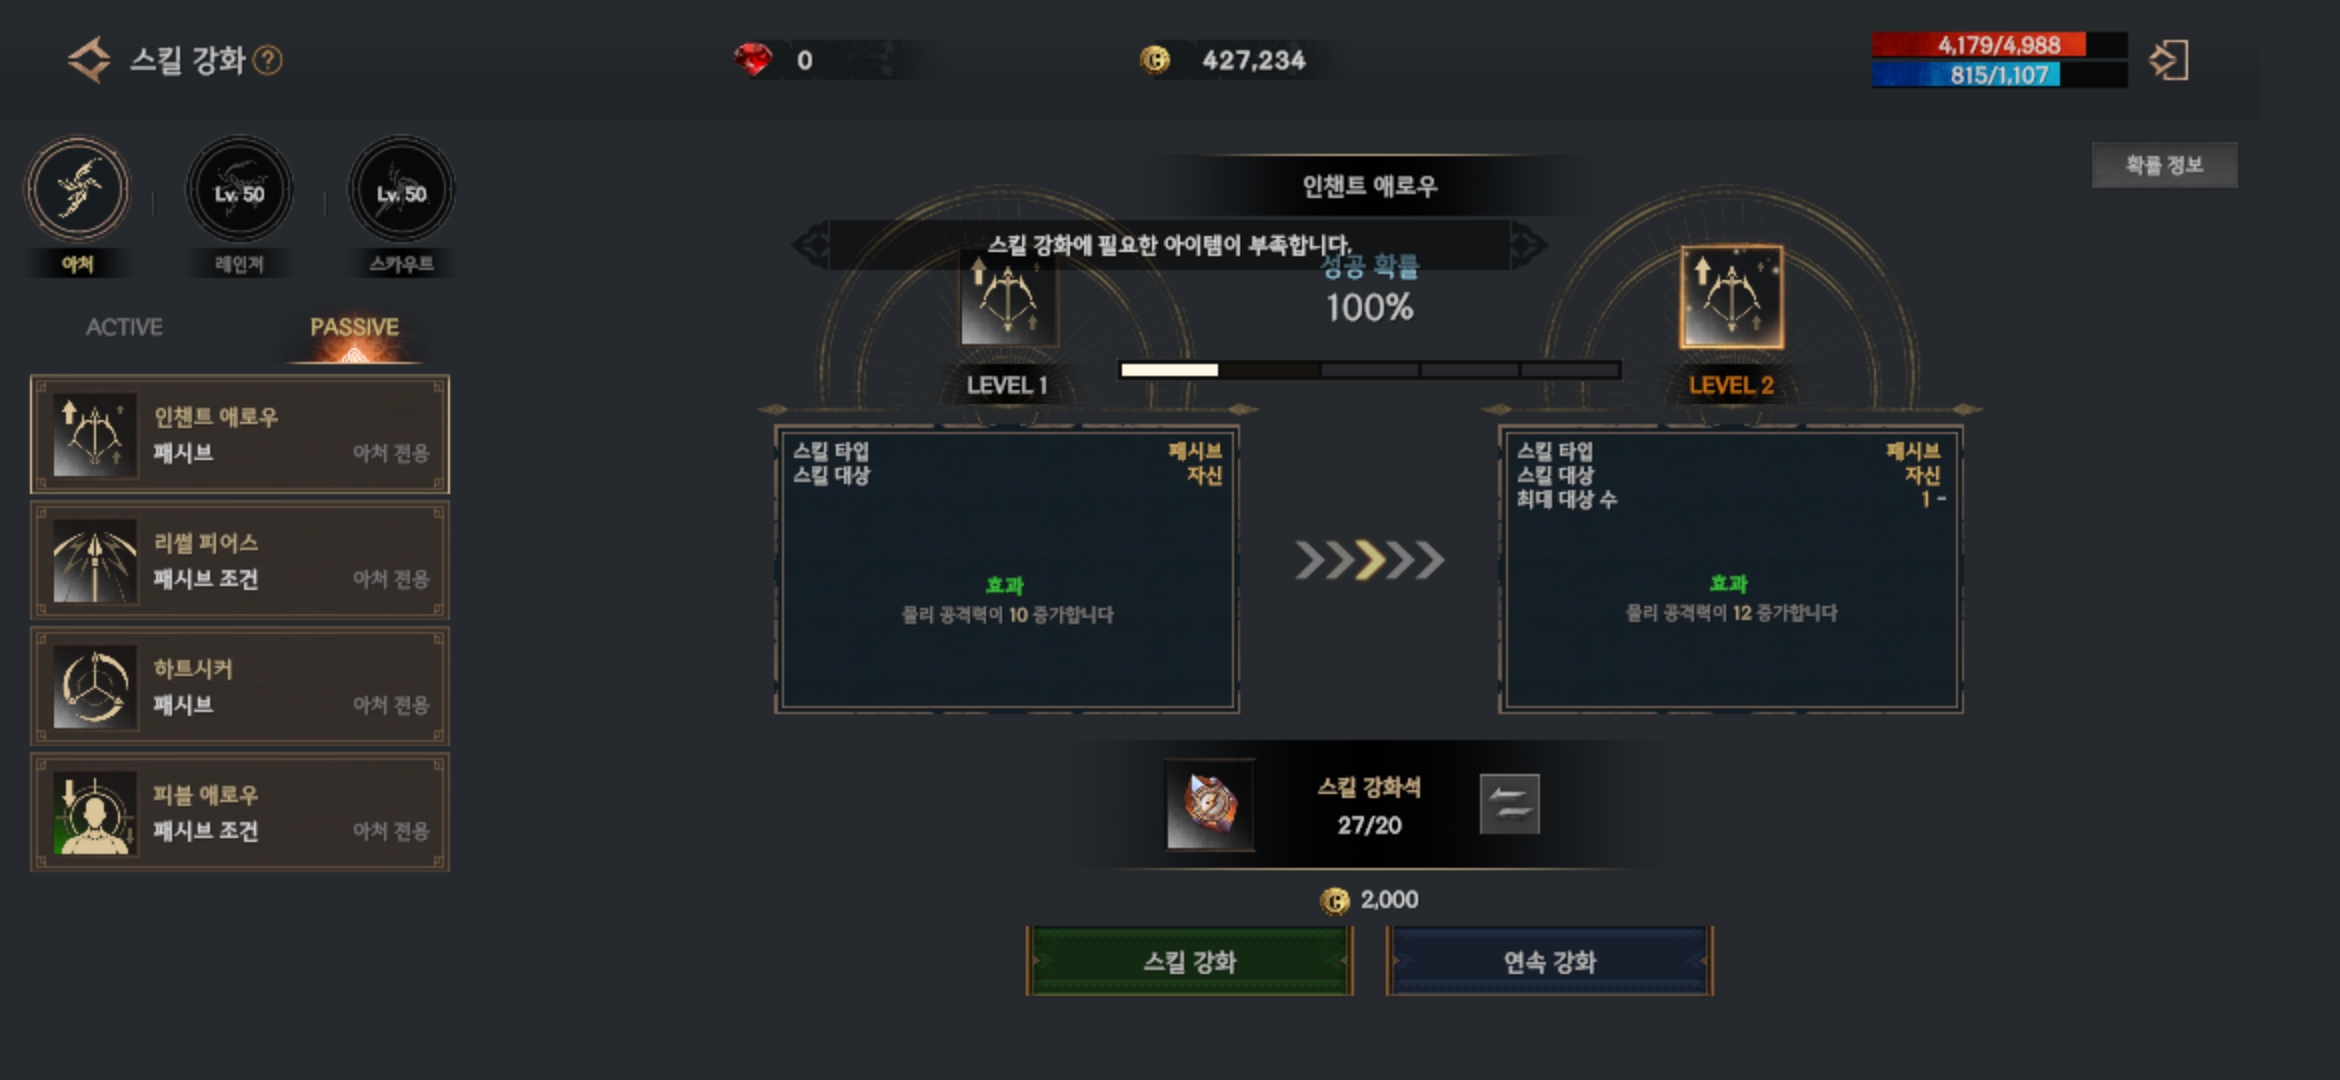Click the green 스킬 강화 button
The width and height of the screenshot is (2340, 1080).
(x=1190, y=961)
